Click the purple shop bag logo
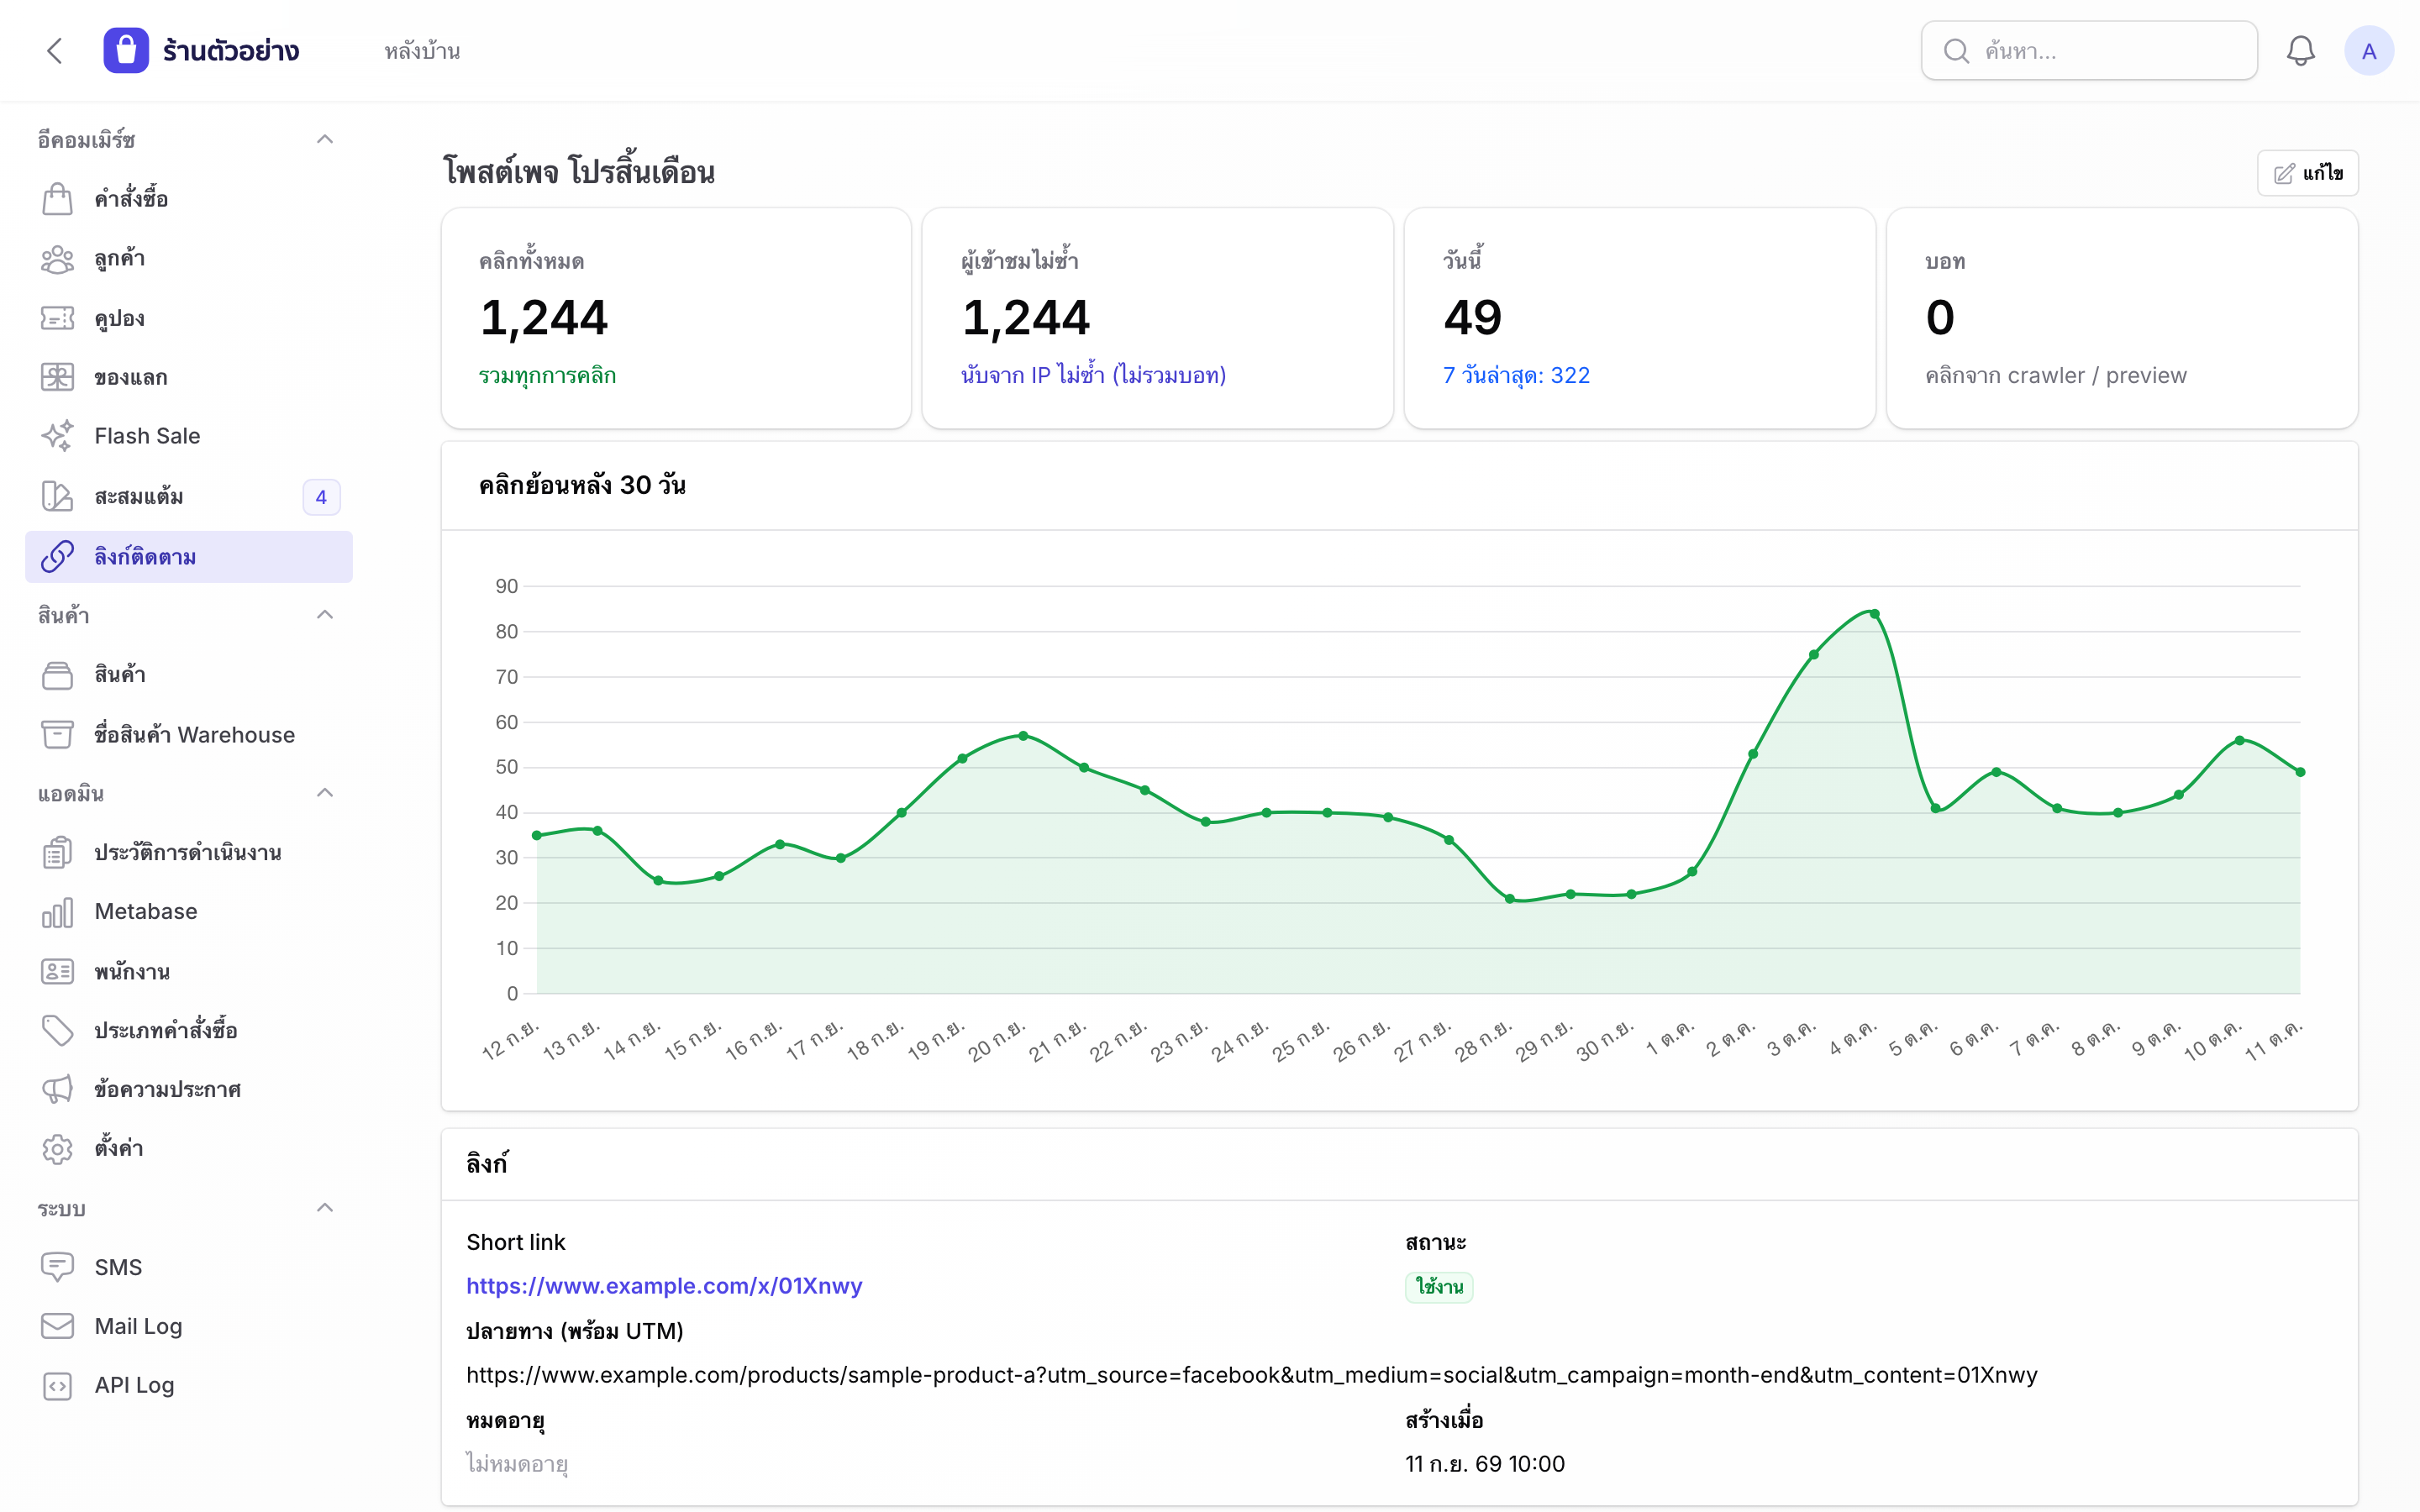The height and width of the screenshot is (1512, 2420). pyautogui.click(x=126, y=51)
